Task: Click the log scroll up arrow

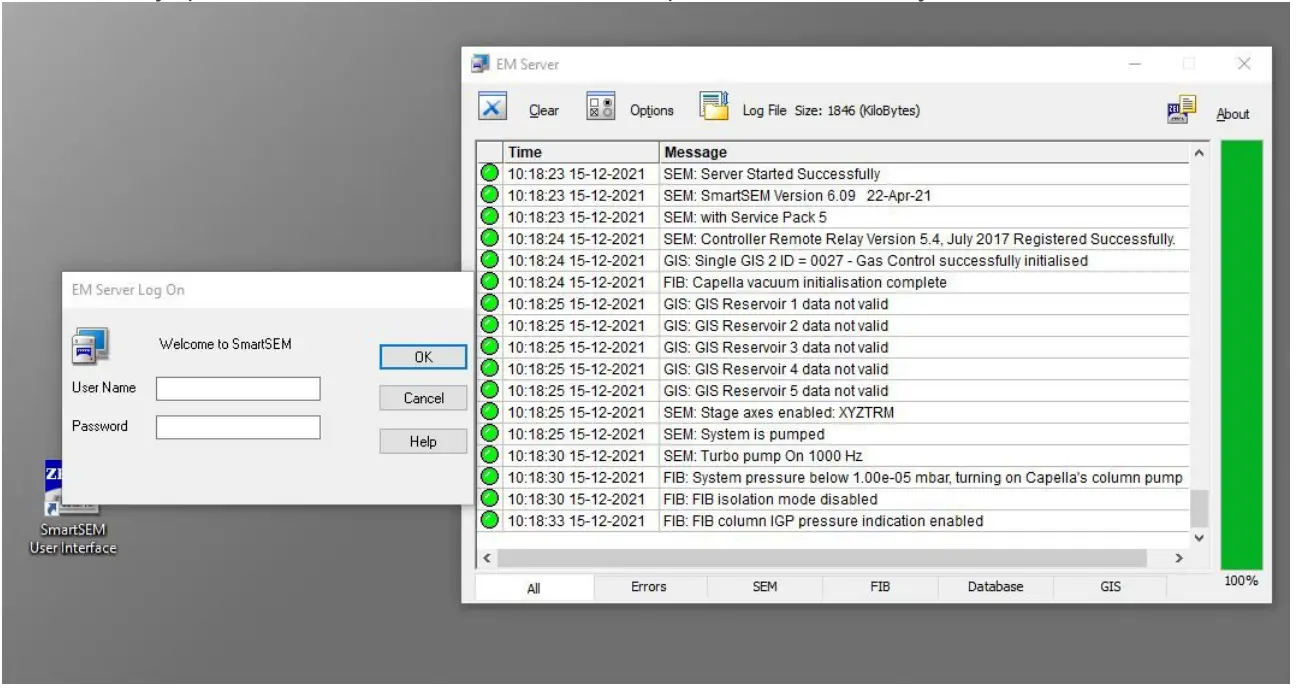Action: point(1199,152)
